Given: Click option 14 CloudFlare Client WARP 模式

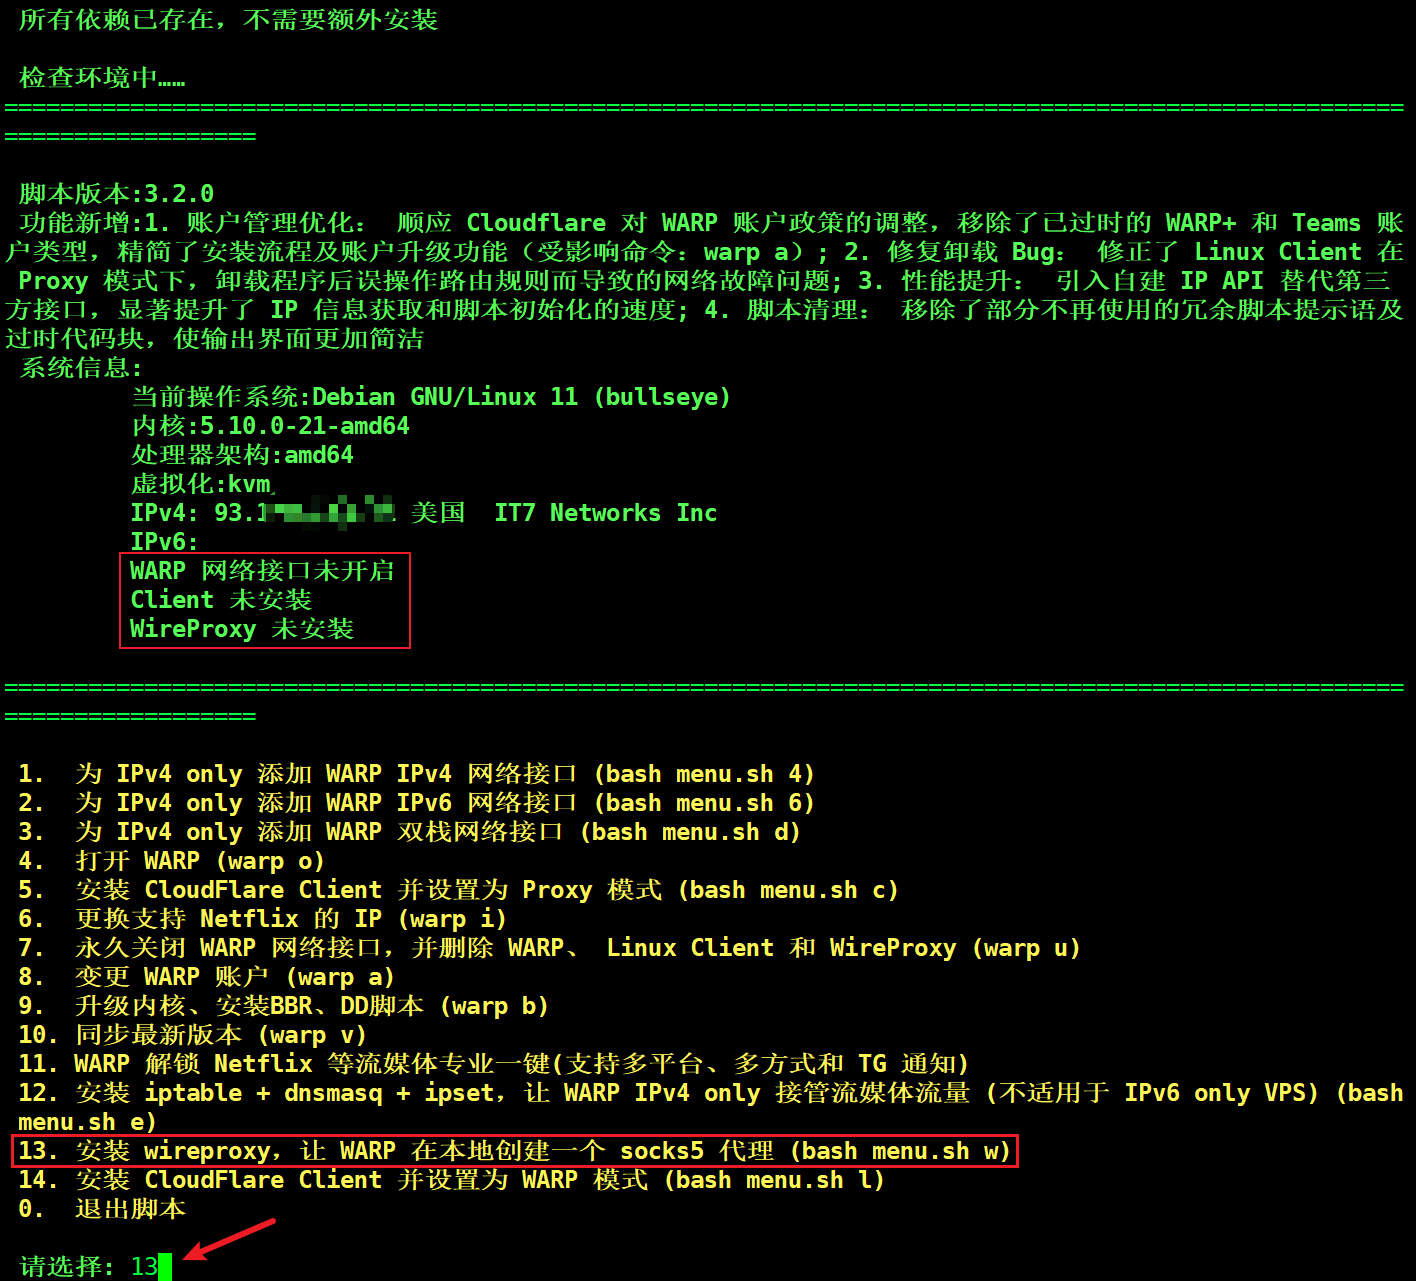Looking at the screenshot, I should (x=450, y=1180).
